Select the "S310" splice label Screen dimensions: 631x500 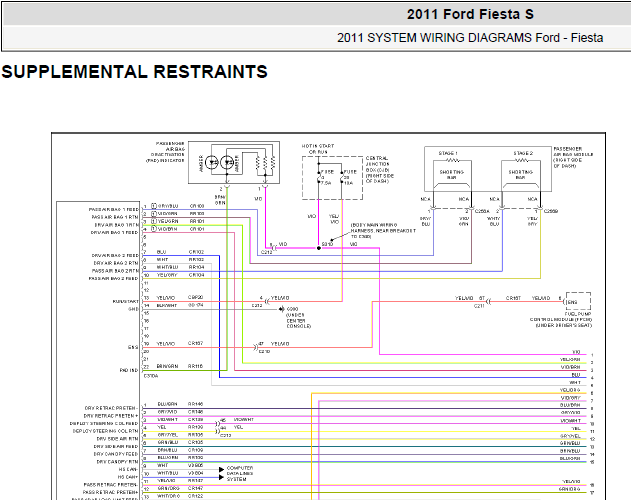point(327,244)
